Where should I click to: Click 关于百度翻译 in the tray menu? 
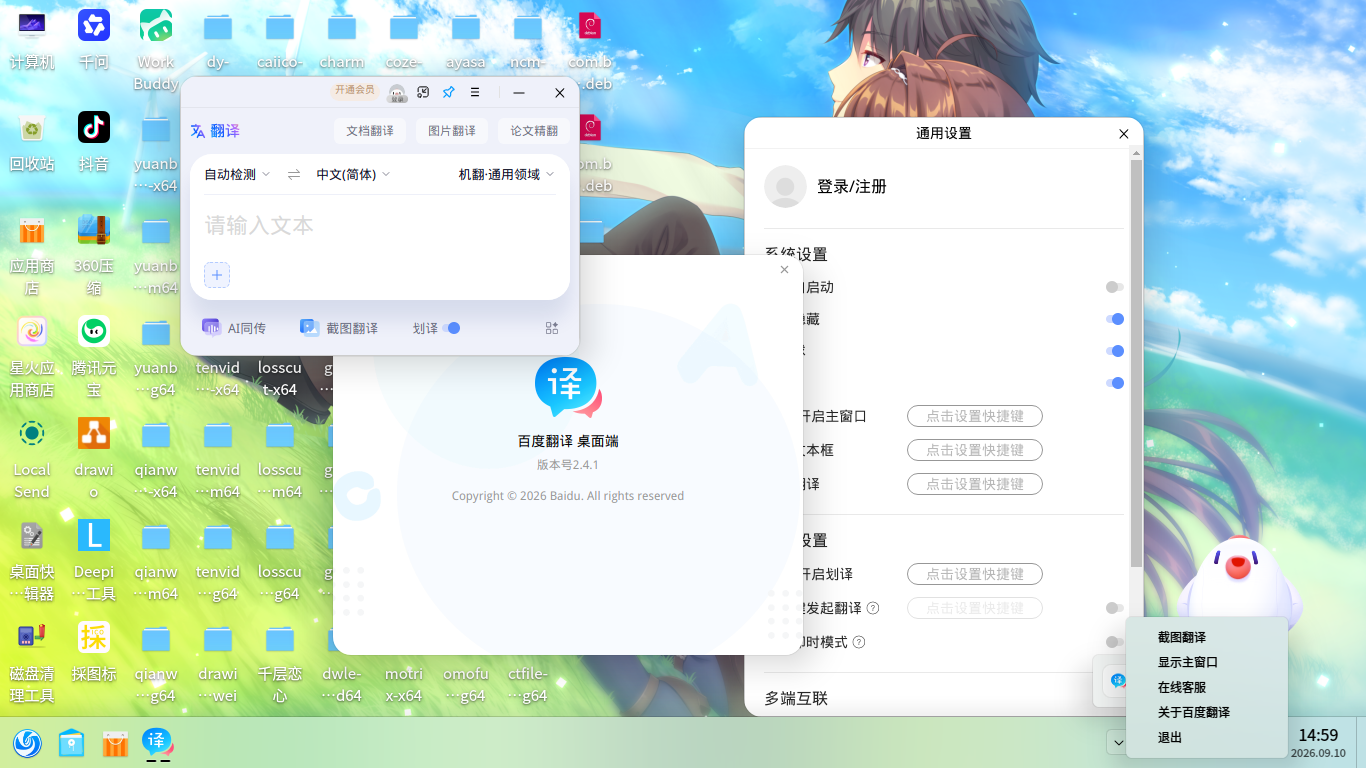click(1193, 712)
